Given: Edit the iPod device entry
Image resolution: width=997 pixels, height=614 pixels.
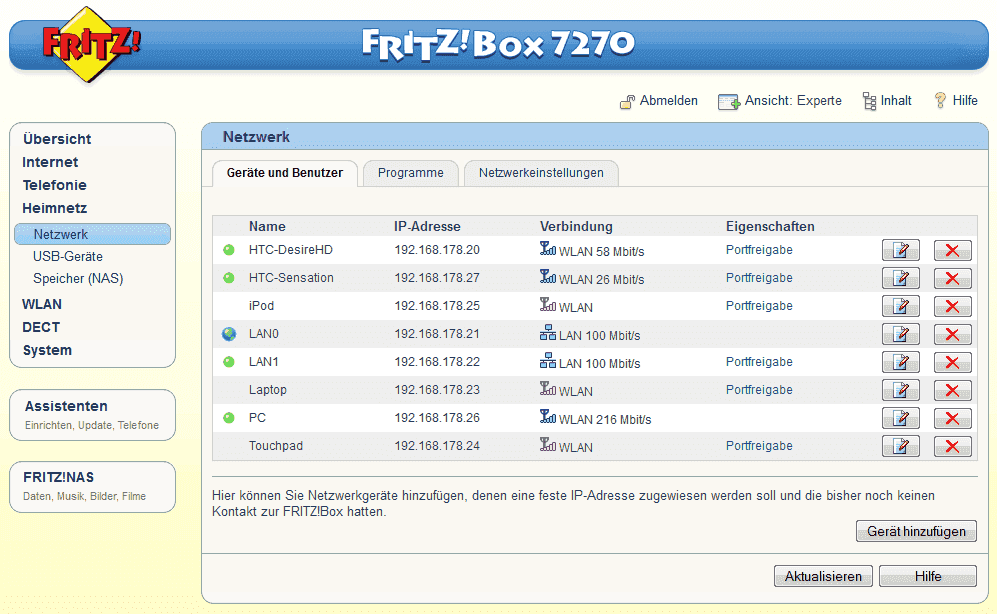Looking at the screenshot, I should pyautogui.click(x=900, y=306).
